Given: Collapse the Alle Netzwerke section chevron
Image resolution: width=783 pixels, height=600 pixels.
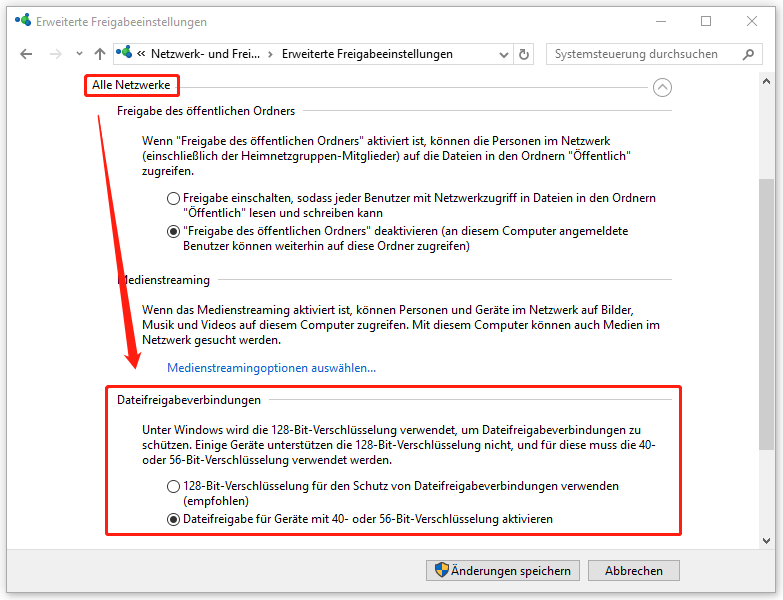Looking at the screenshot, I should pyautogui.click(x=662, y=88).
